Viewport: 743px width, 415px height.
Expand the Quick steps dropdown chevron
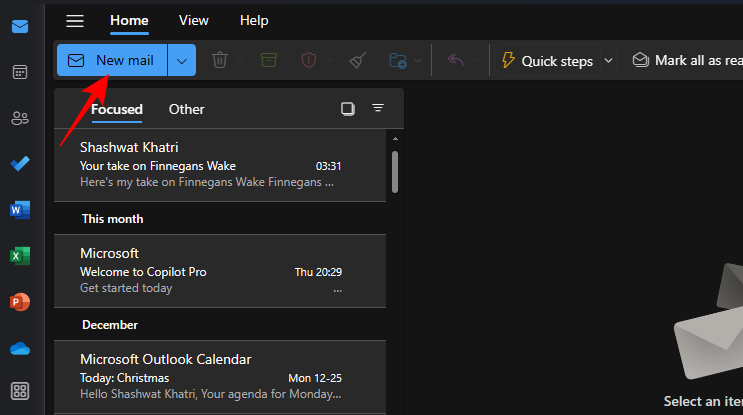(608, 61)
